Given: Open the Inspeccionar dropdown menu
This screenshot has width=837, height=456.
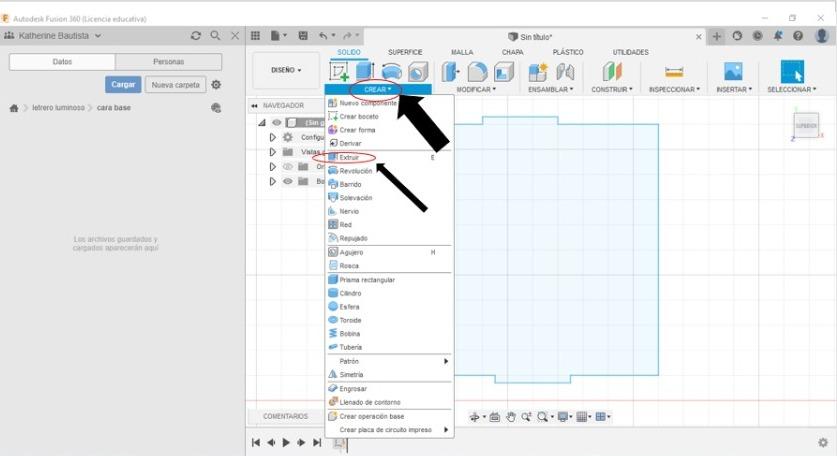Looking at the screenshot, I should tap(674, 90).
